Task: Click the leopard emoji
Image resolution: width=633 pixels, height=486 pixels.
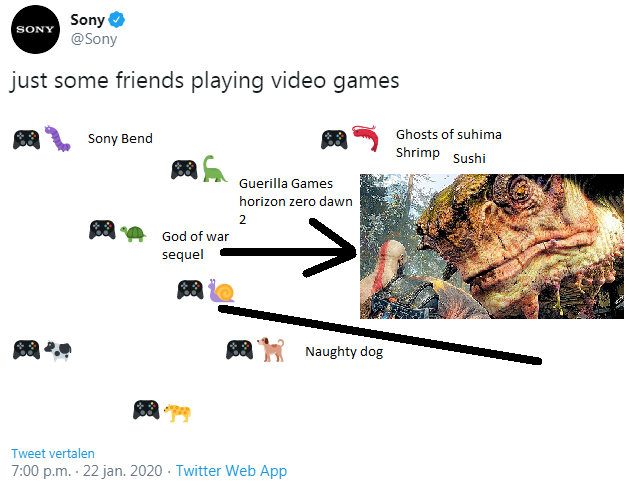Action: click(x=178, y=413)
